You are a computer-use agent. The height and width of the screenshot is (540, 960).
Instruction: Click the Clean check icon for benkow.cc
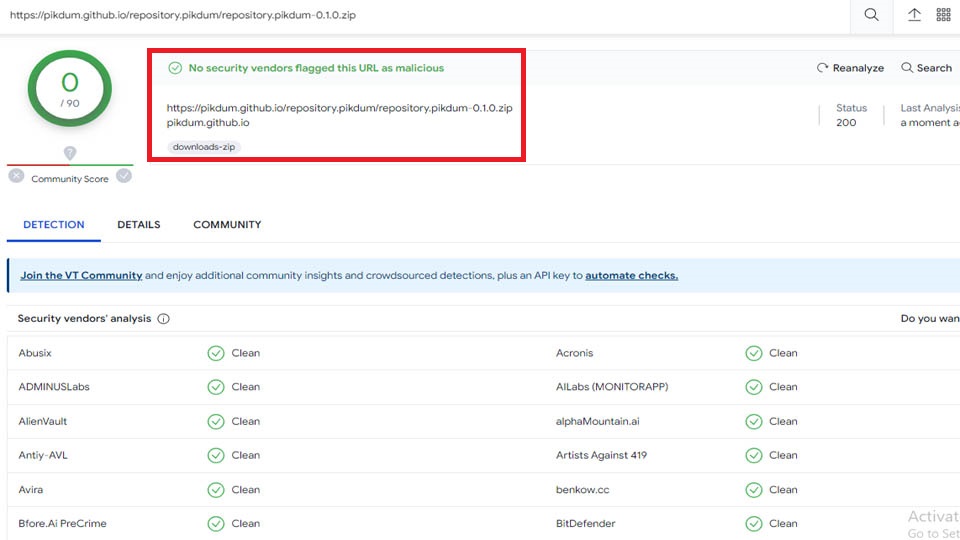pos(754,490)
